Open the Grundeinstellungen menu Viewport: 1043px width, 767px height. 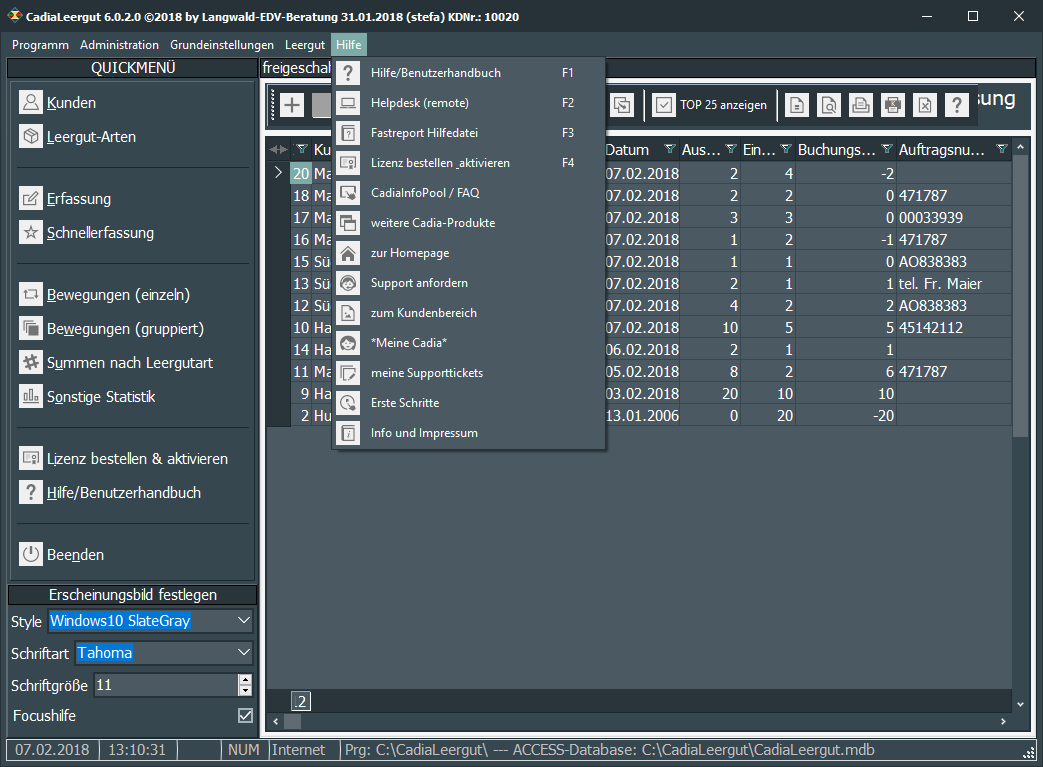pyautogui.click(x=221, y=45)
